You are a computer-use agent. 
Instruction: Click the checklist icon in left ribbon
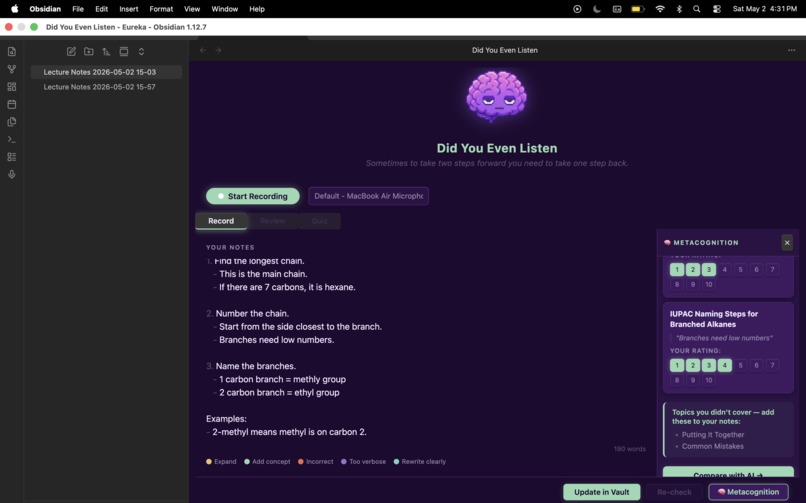pos(12,157)
